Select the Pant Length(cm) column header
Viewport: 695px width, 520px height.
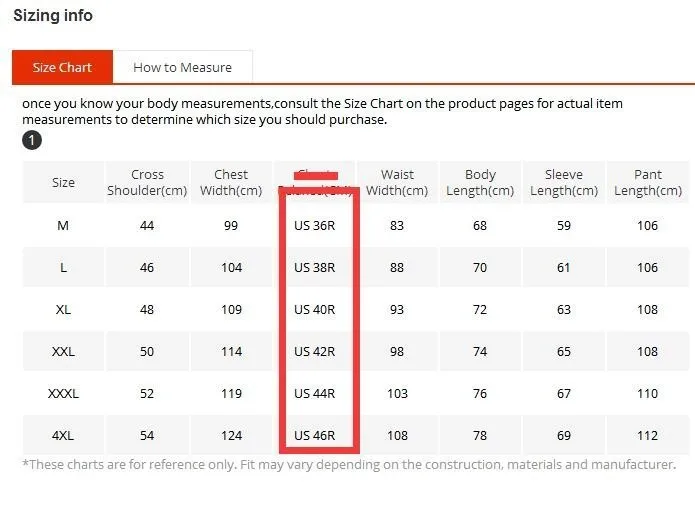(x=648, y=183)
